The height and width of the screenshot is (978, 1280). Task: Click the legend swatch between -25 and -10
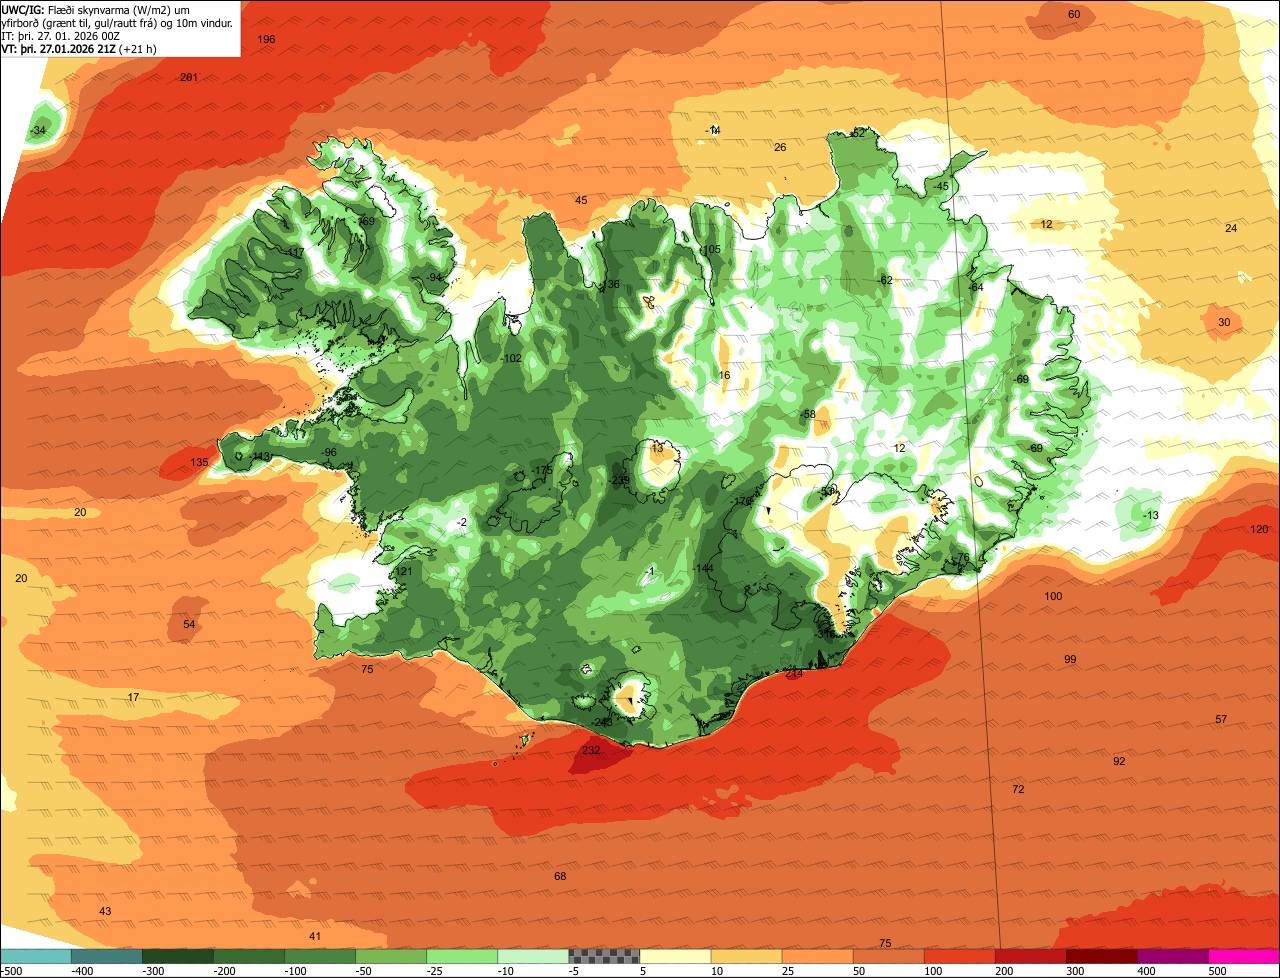tap(462, 956)
